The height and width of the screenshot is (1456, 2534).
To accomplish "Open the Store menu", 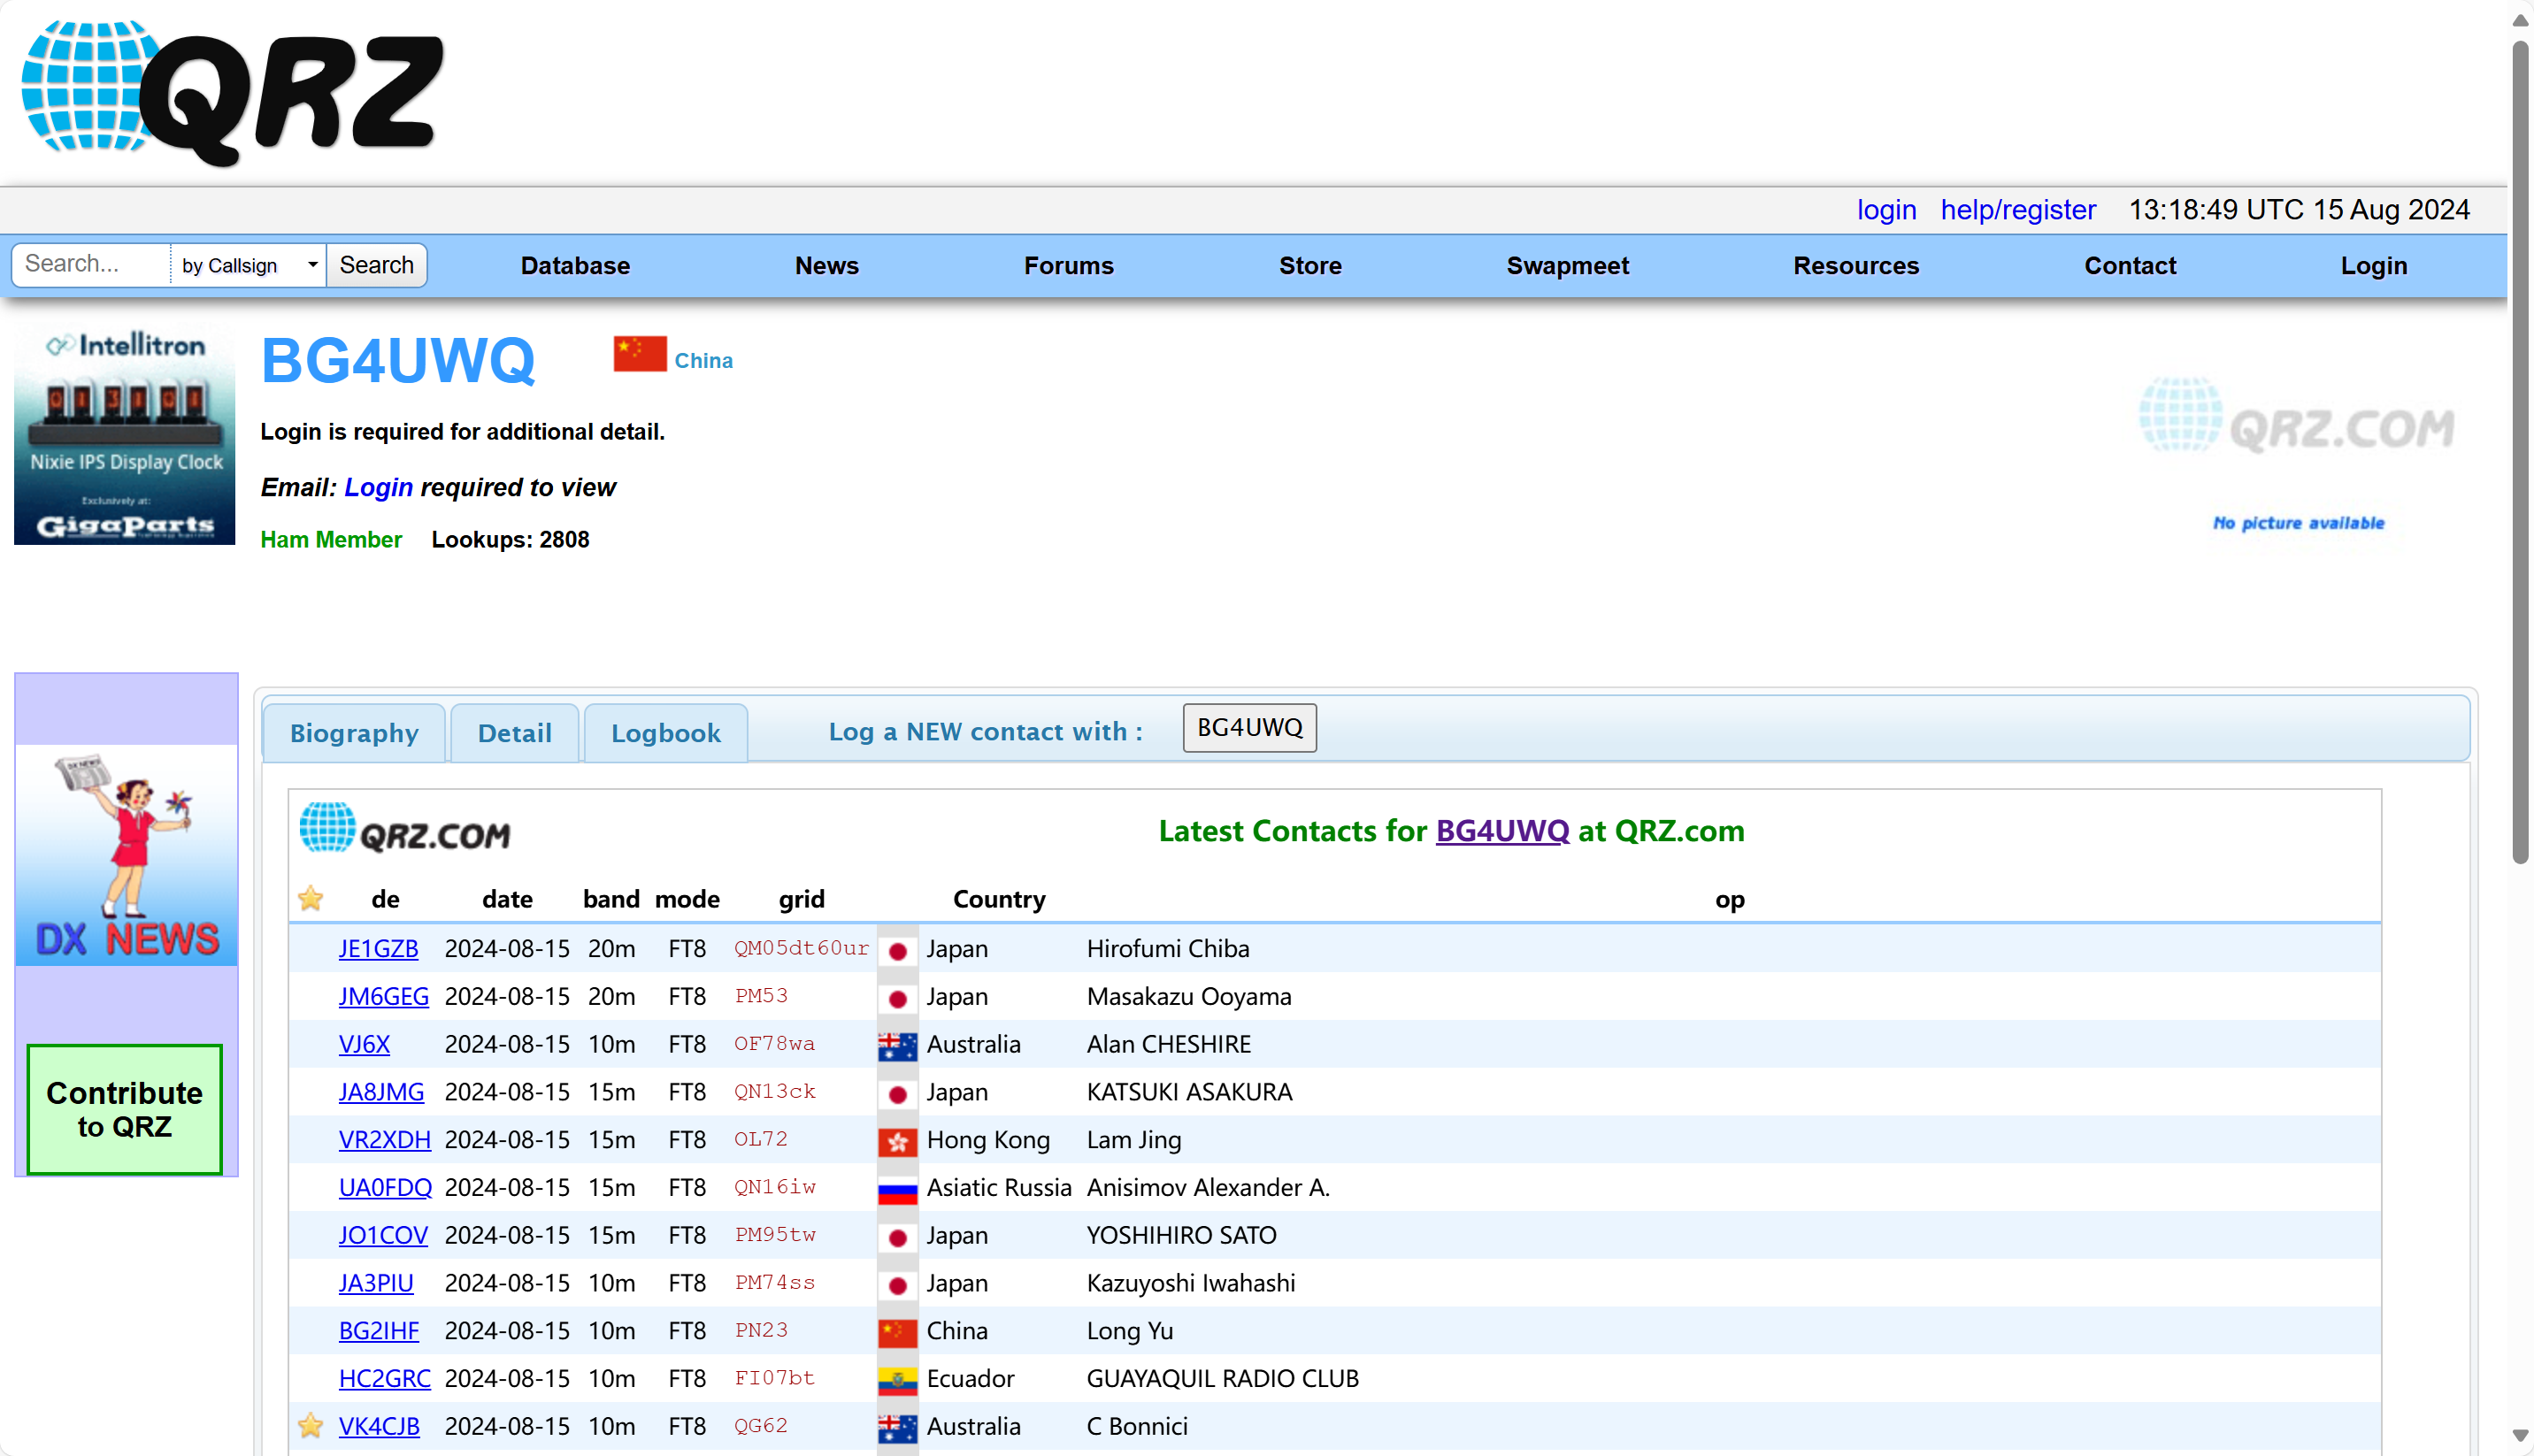I will 1310,266.
